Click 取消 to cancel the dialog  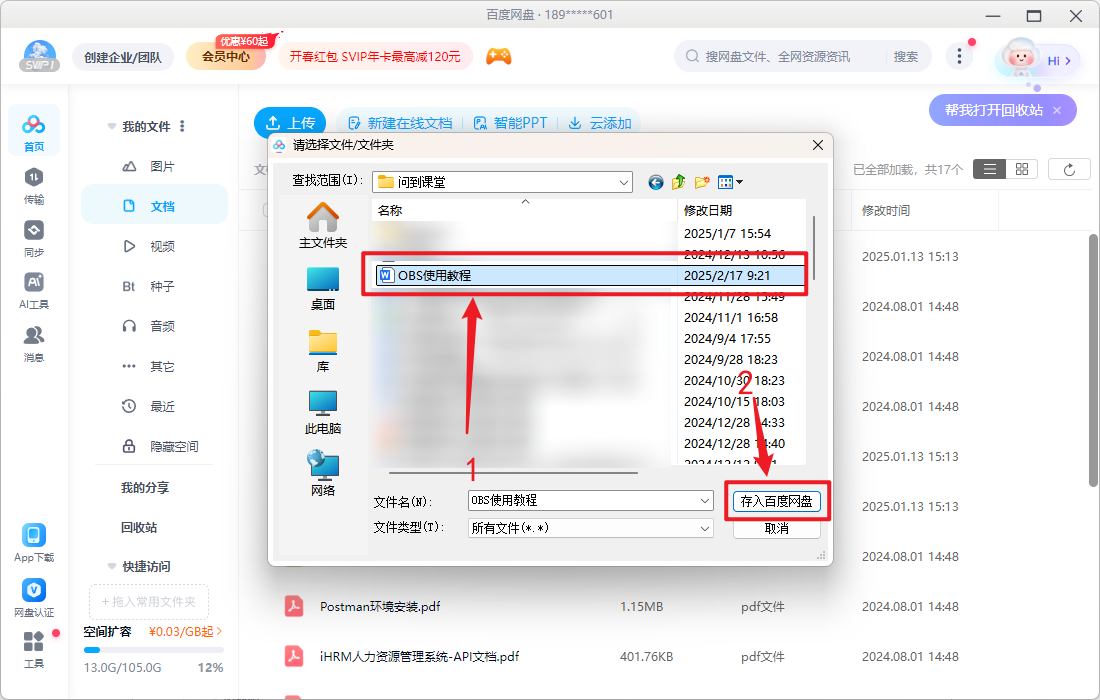[x=777, y=529]
